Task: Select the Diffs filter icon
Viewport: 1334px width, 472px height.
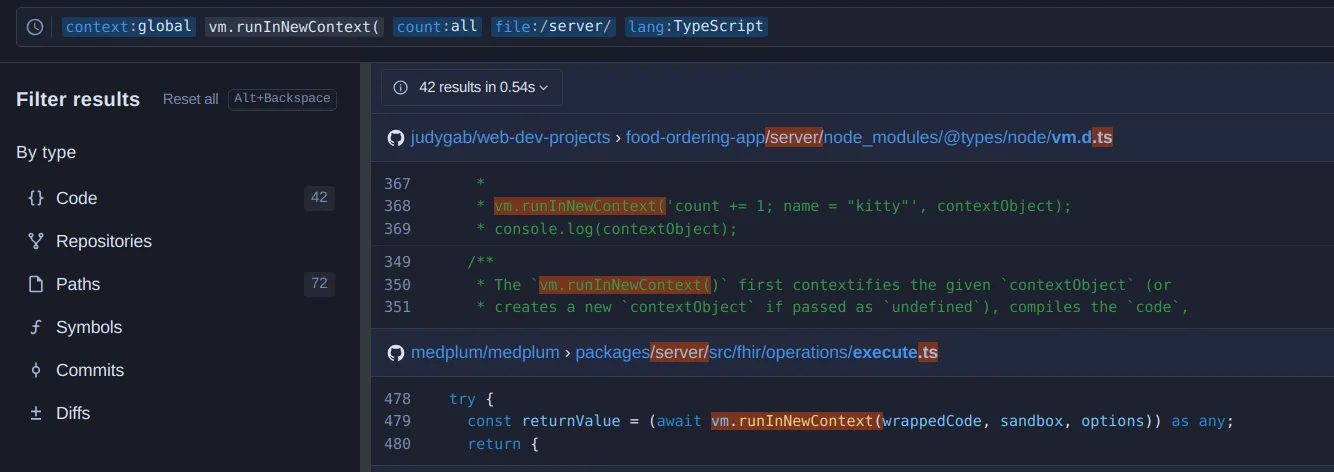Action: pyautogui.click(x=36, y=413)
